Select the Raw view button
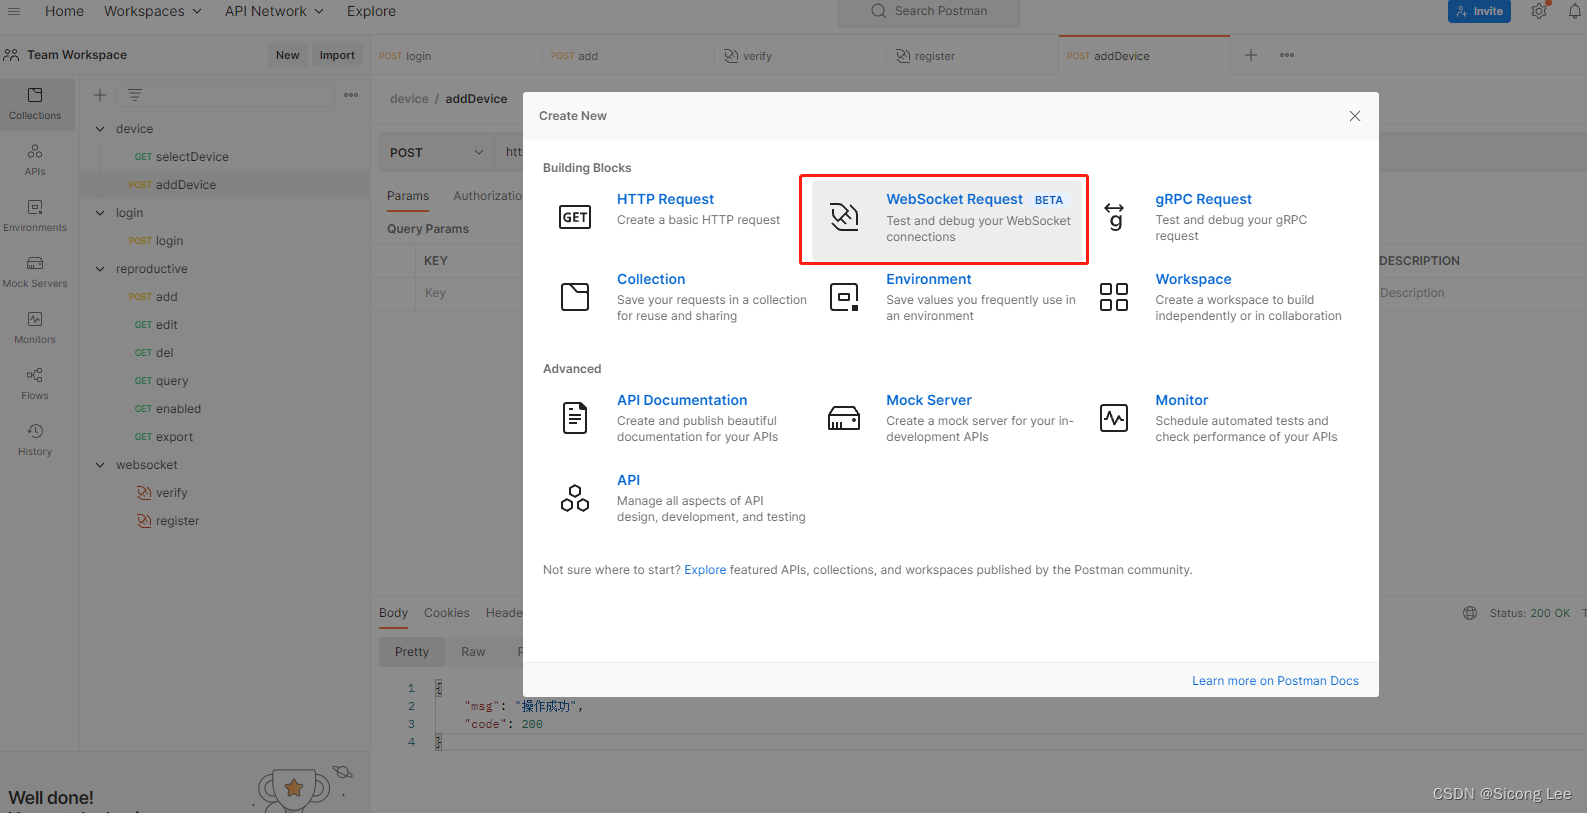 [x=473, y=652]
